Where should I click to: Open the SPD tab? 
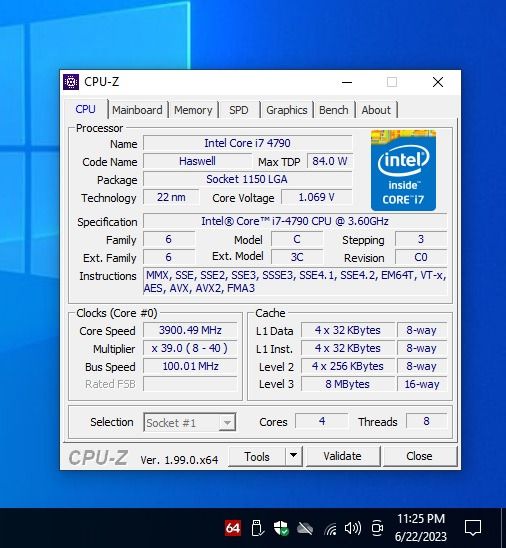239,110
